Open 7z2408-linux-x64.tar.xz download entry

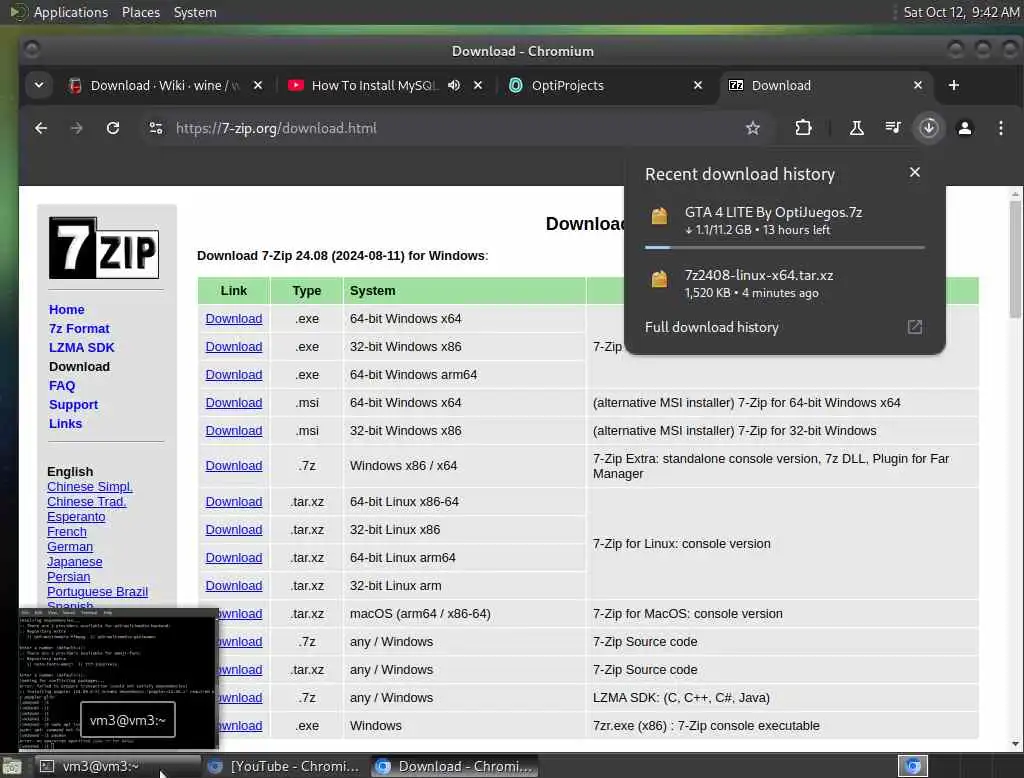[x=784, y=284]
